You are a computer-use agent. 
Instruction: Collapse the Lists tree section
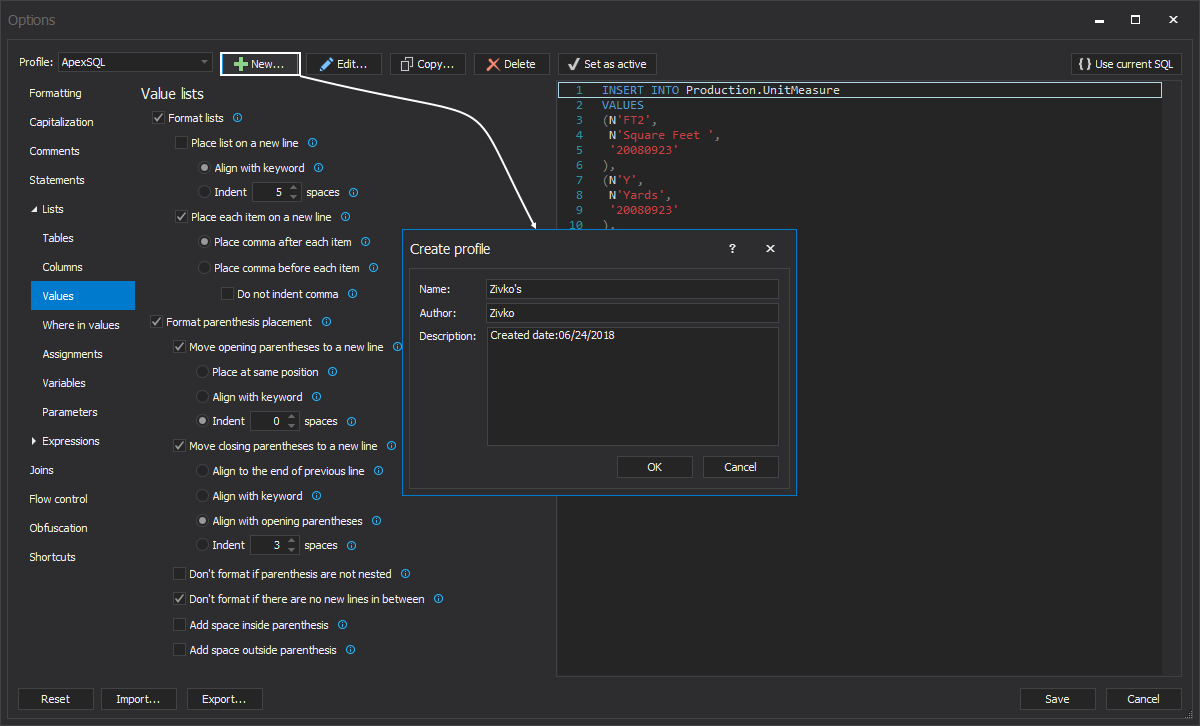click(34, 210)
